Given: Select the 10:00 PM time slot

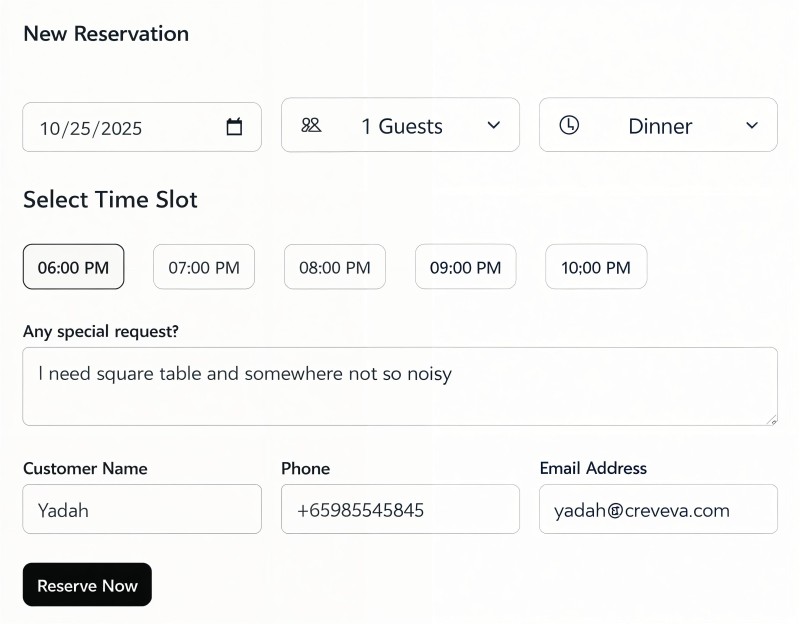Looking at the screenshot, I should [x=595, y=266].
